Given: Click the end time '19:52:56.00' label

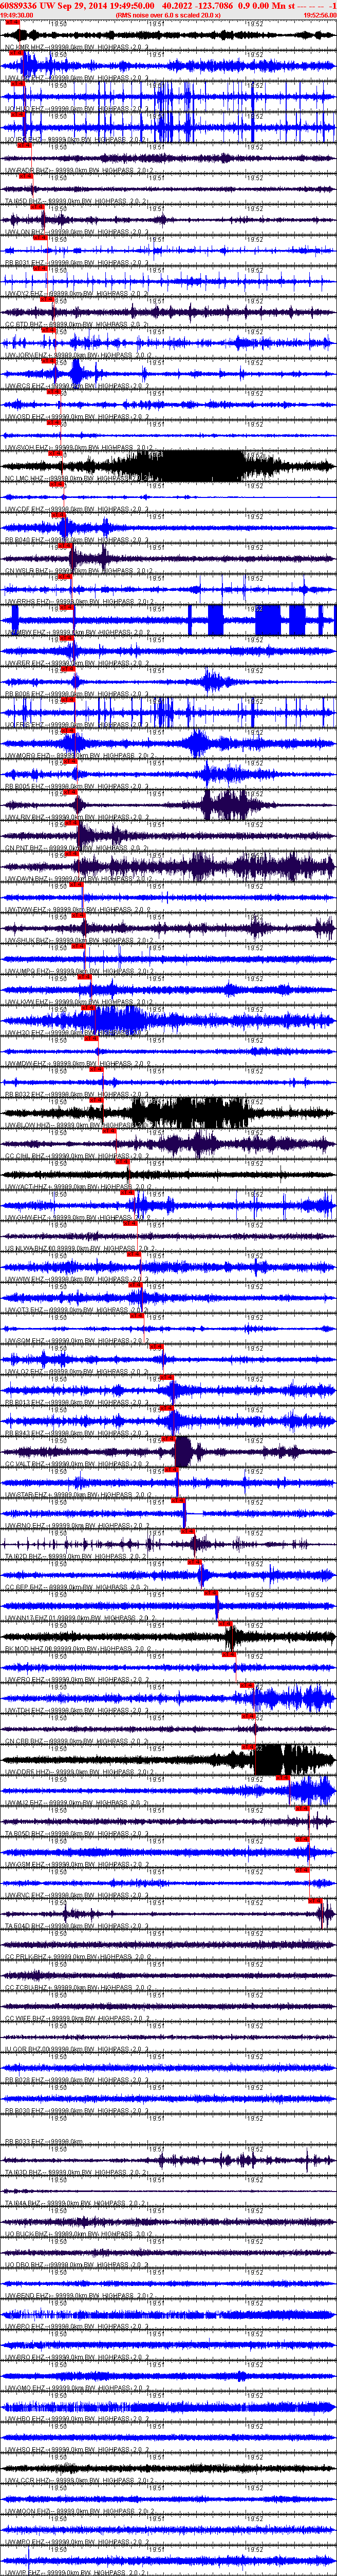Looking at the screenshot, I should pyautogui.click(x=319, y=15).
